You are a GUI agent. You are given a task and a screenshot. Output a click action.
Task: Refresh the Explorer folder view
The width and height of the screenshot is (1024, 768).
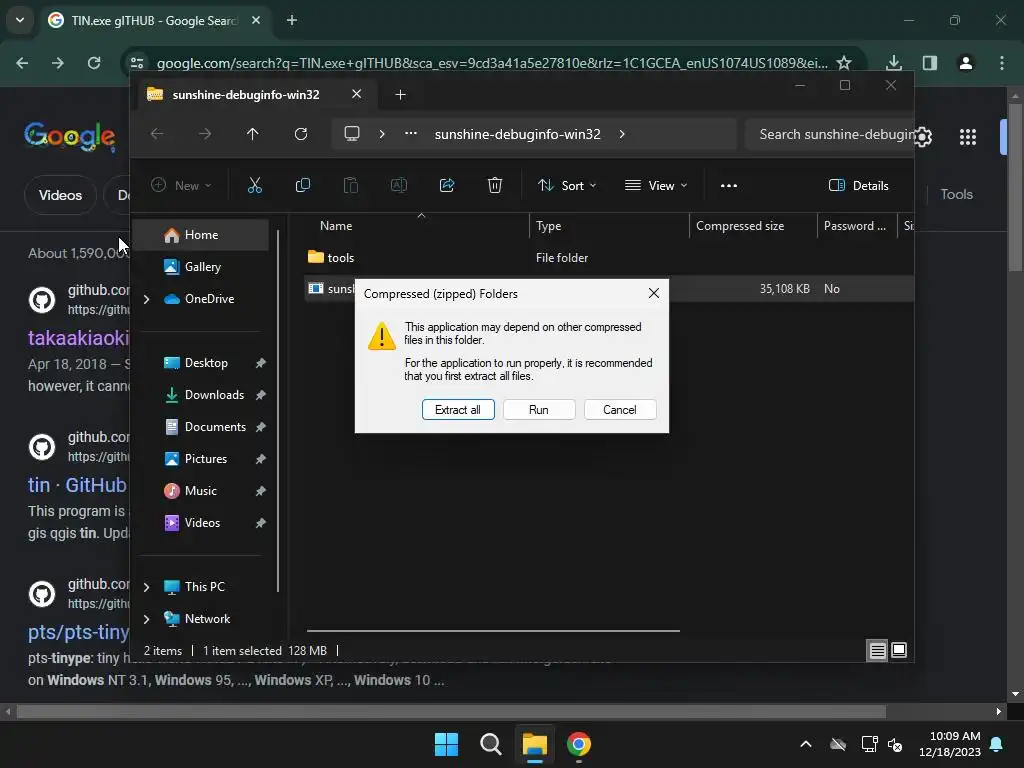click(x=301, y=134)
